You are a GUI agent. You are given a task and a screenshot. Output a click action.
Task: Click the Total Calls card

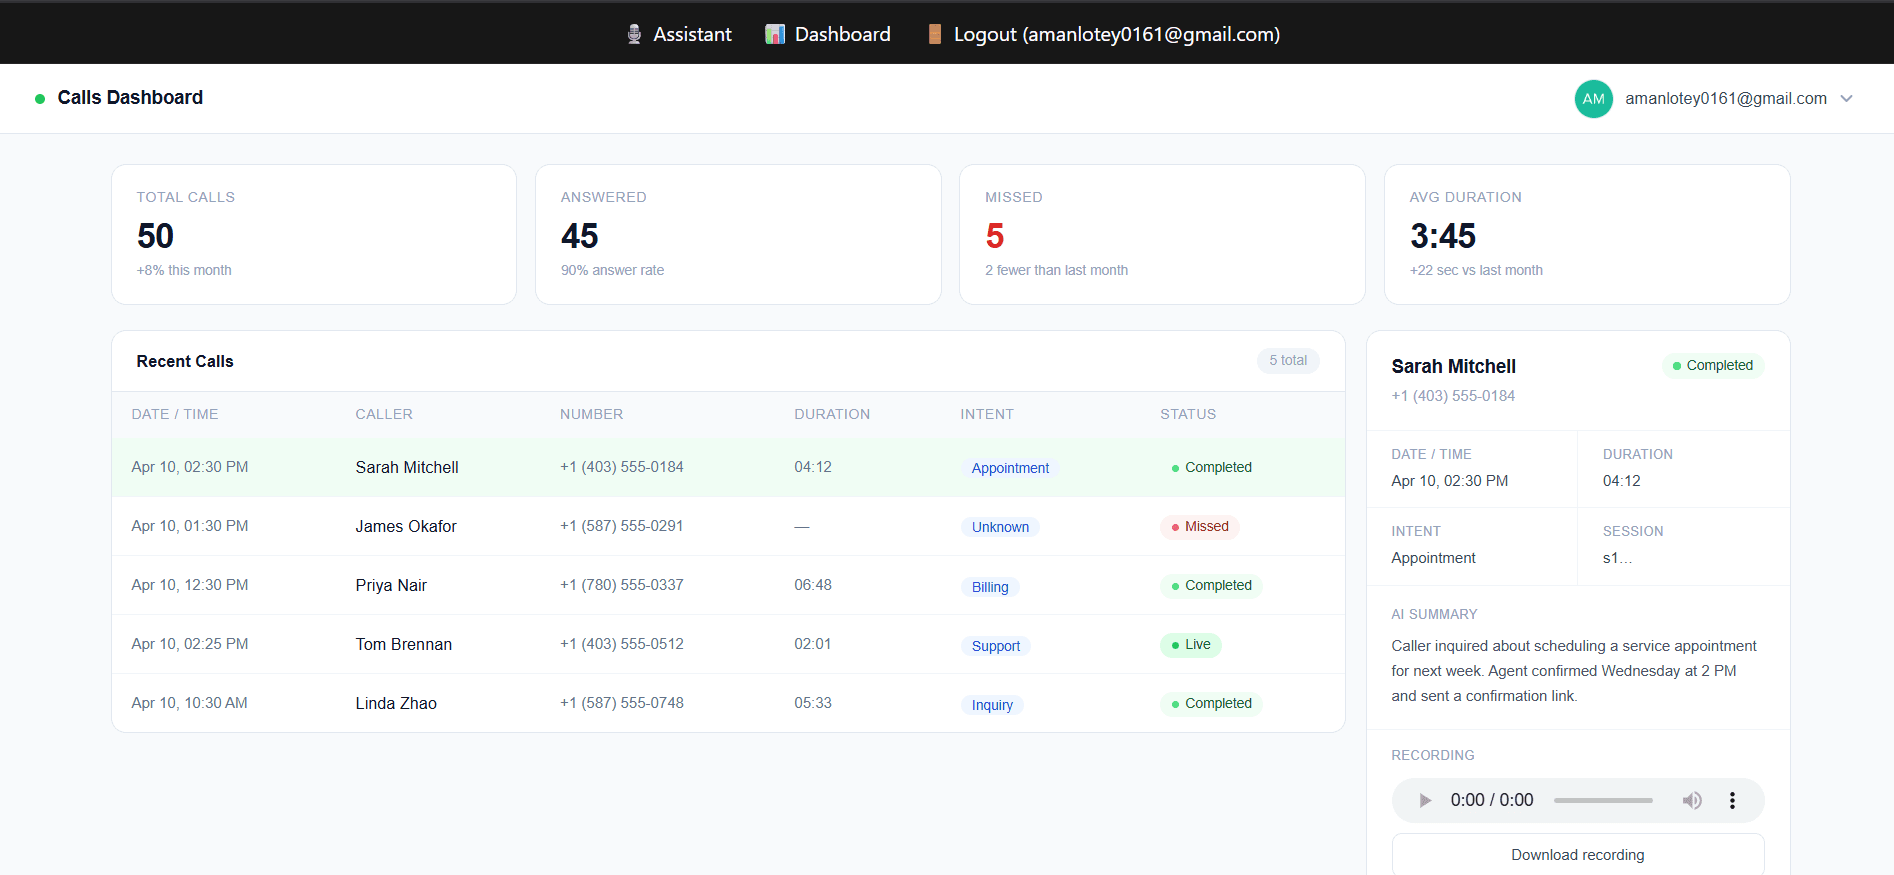314,234
